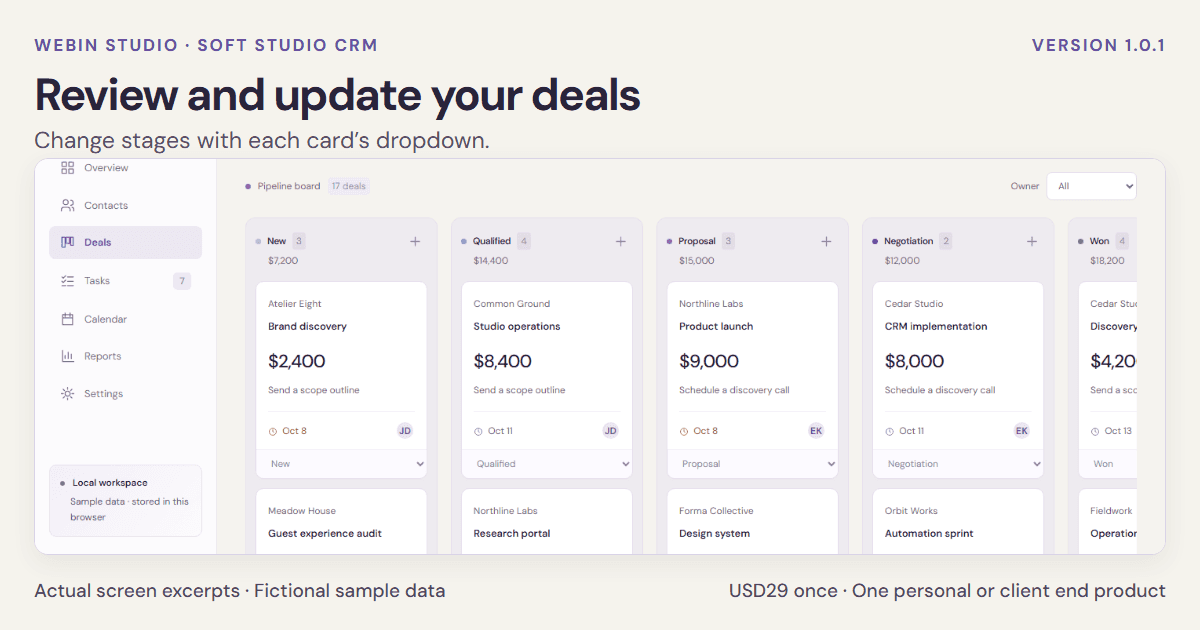Add a deal using the Negotiation column's plus
This screenshot has height=630, width=1200.
click(x=1032, y=241)
